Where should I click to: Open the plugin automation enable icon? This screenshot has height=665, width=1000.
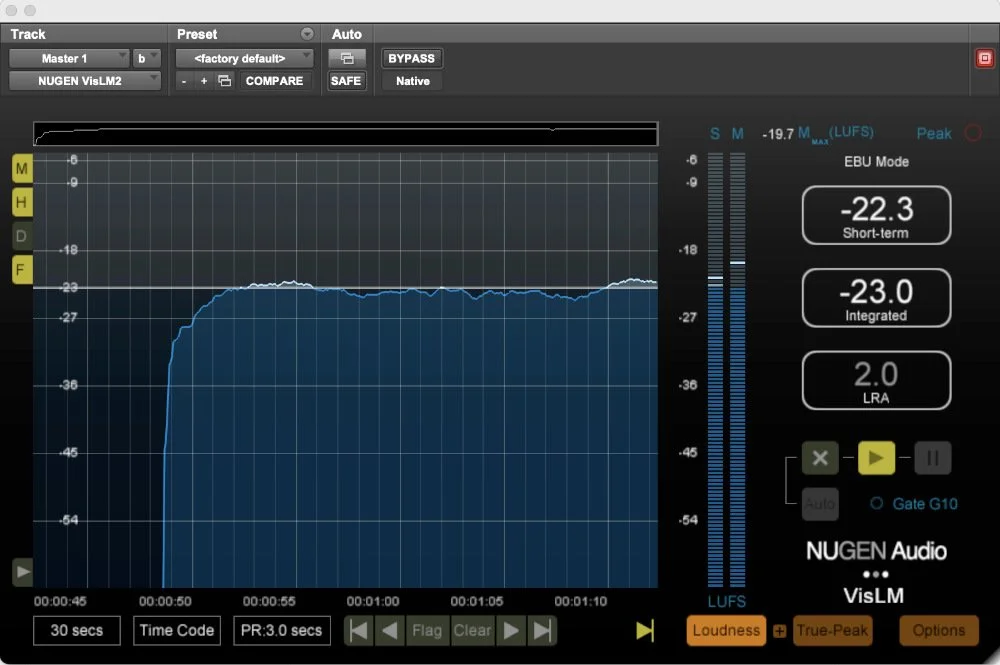tap(347, 58)
